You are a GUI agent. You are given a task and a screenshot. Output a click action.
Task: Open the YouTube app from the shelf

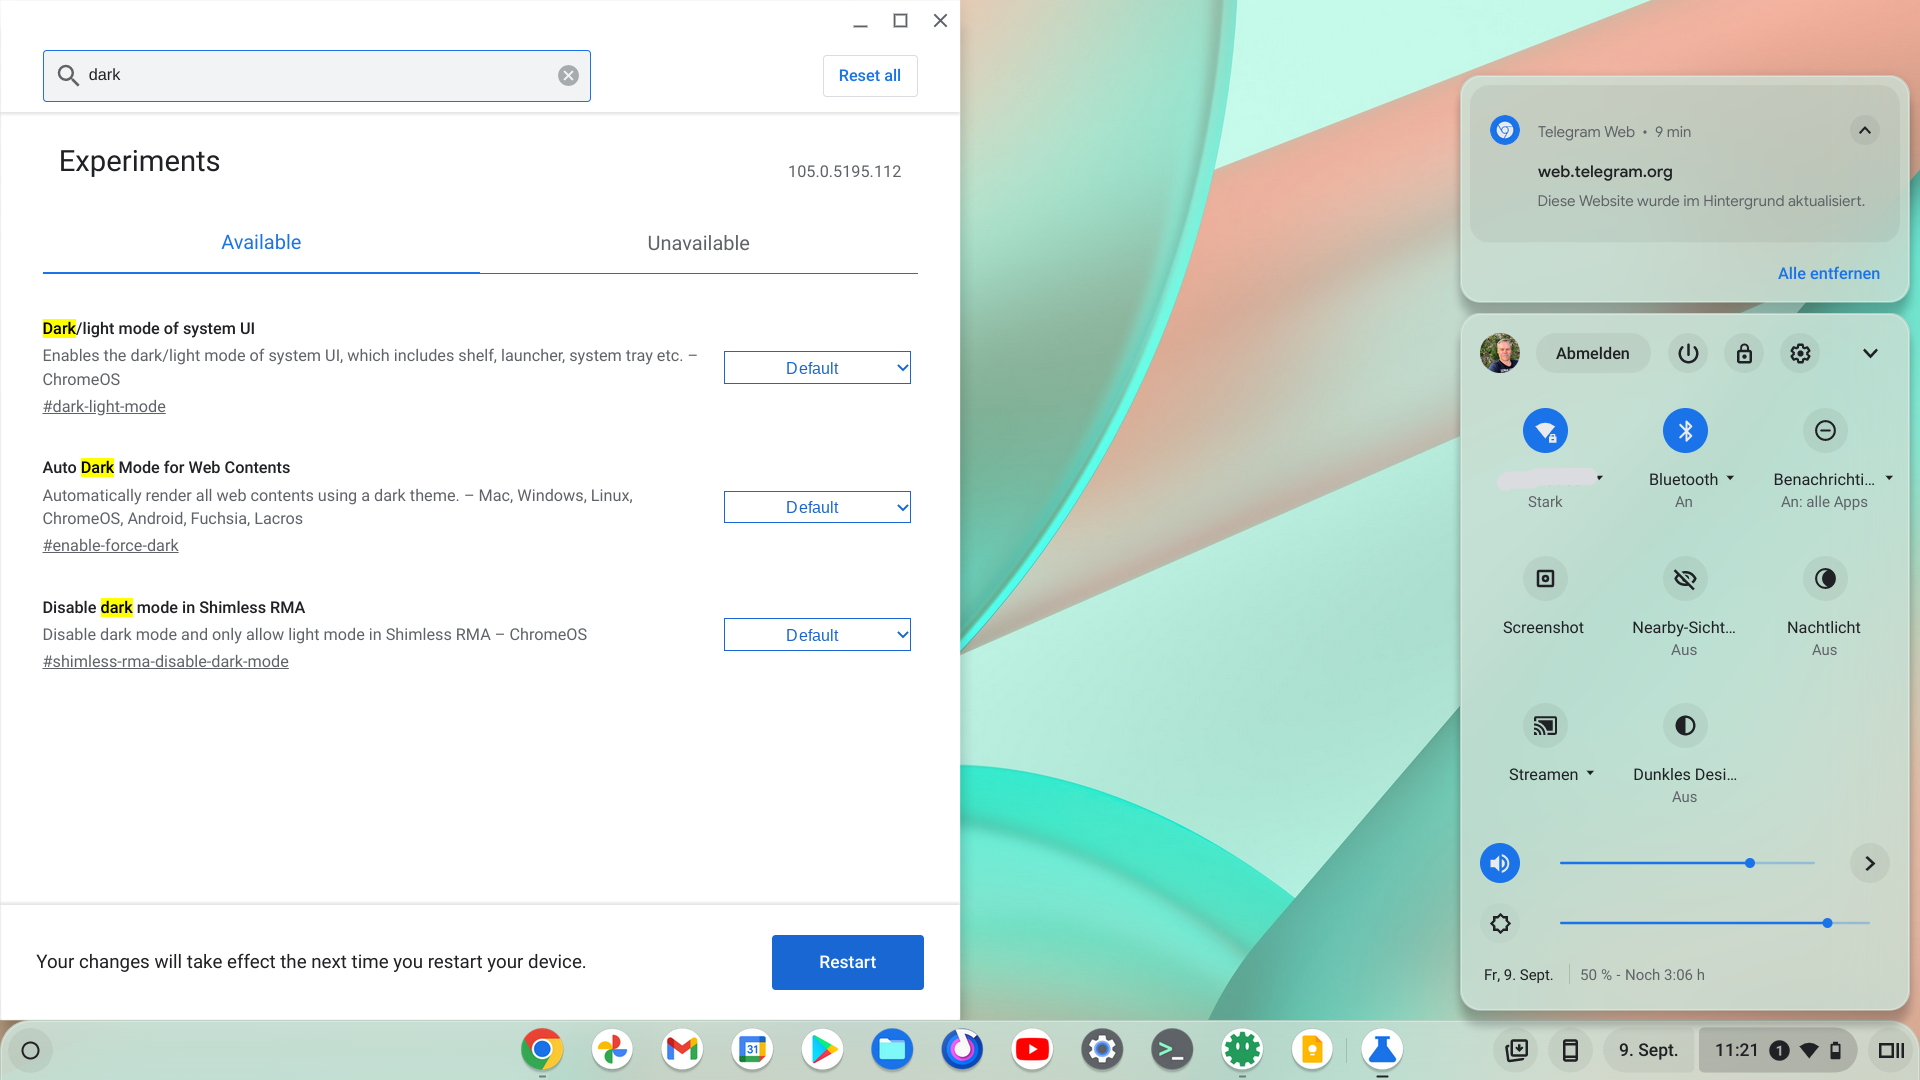[1032, 1050]
